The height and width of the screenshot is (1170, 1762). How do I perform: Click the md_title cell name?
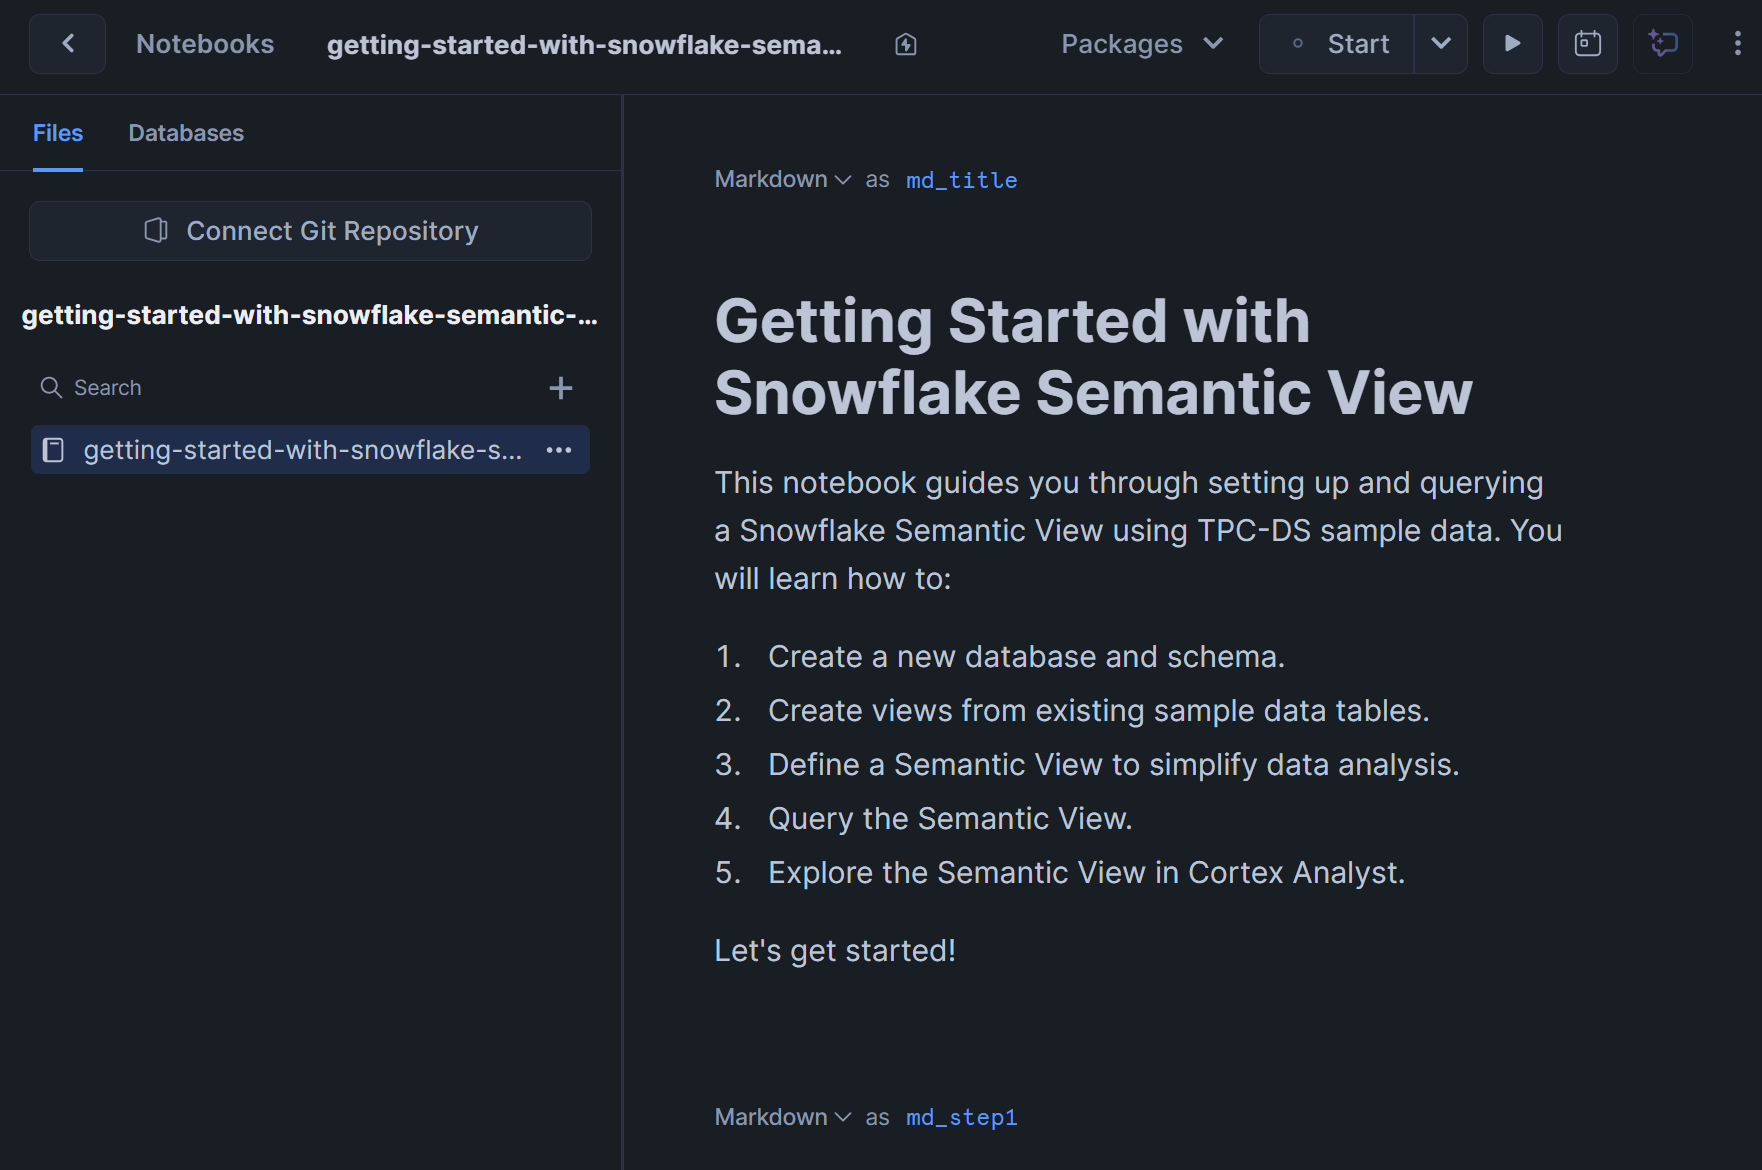pos(961,180)
